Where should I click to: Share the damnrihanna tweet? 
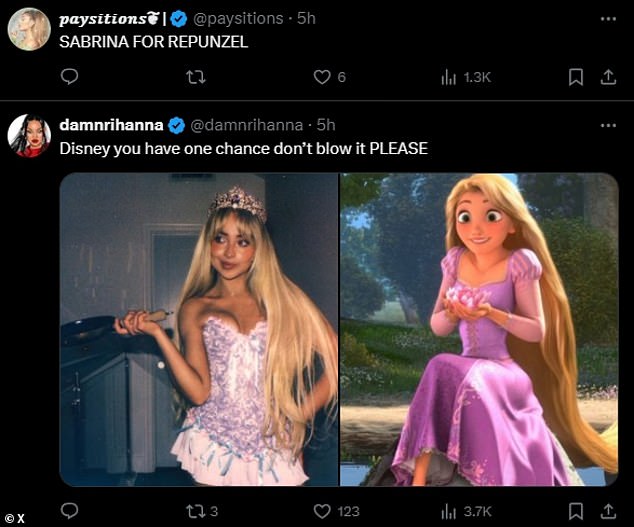(608, 511)
